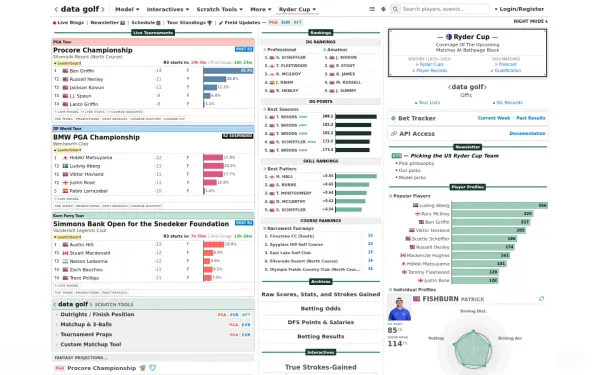Open Ryder Cup Forecast link
This screenshot has width=600, height=375.
coord(507,64)
